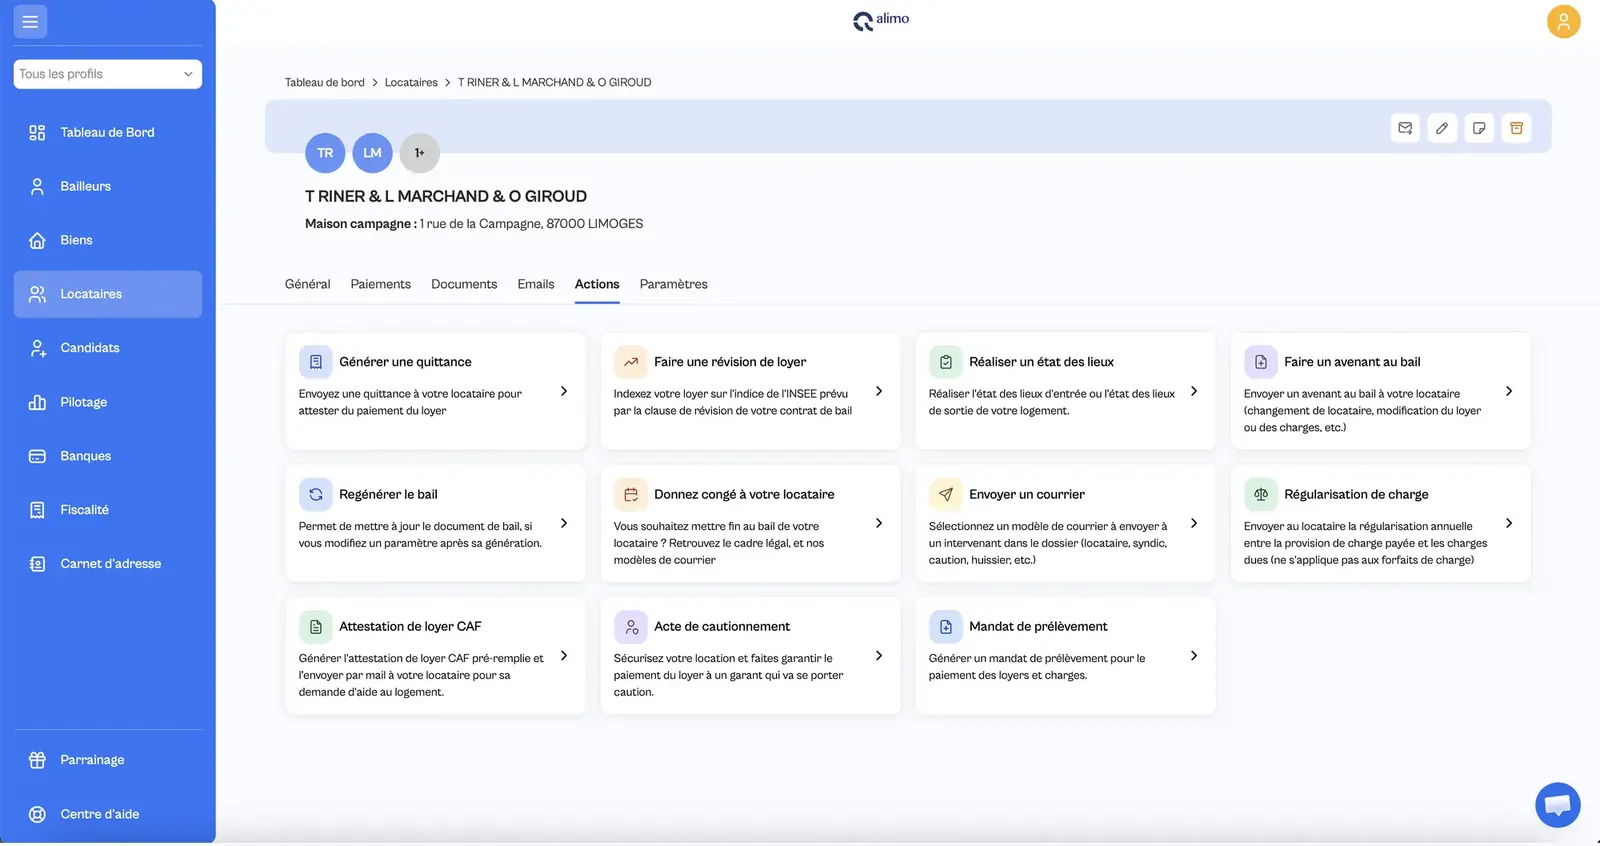Click the Carnet d'adresse icon
1600x846 pixels.
click(x=37, y=564)
